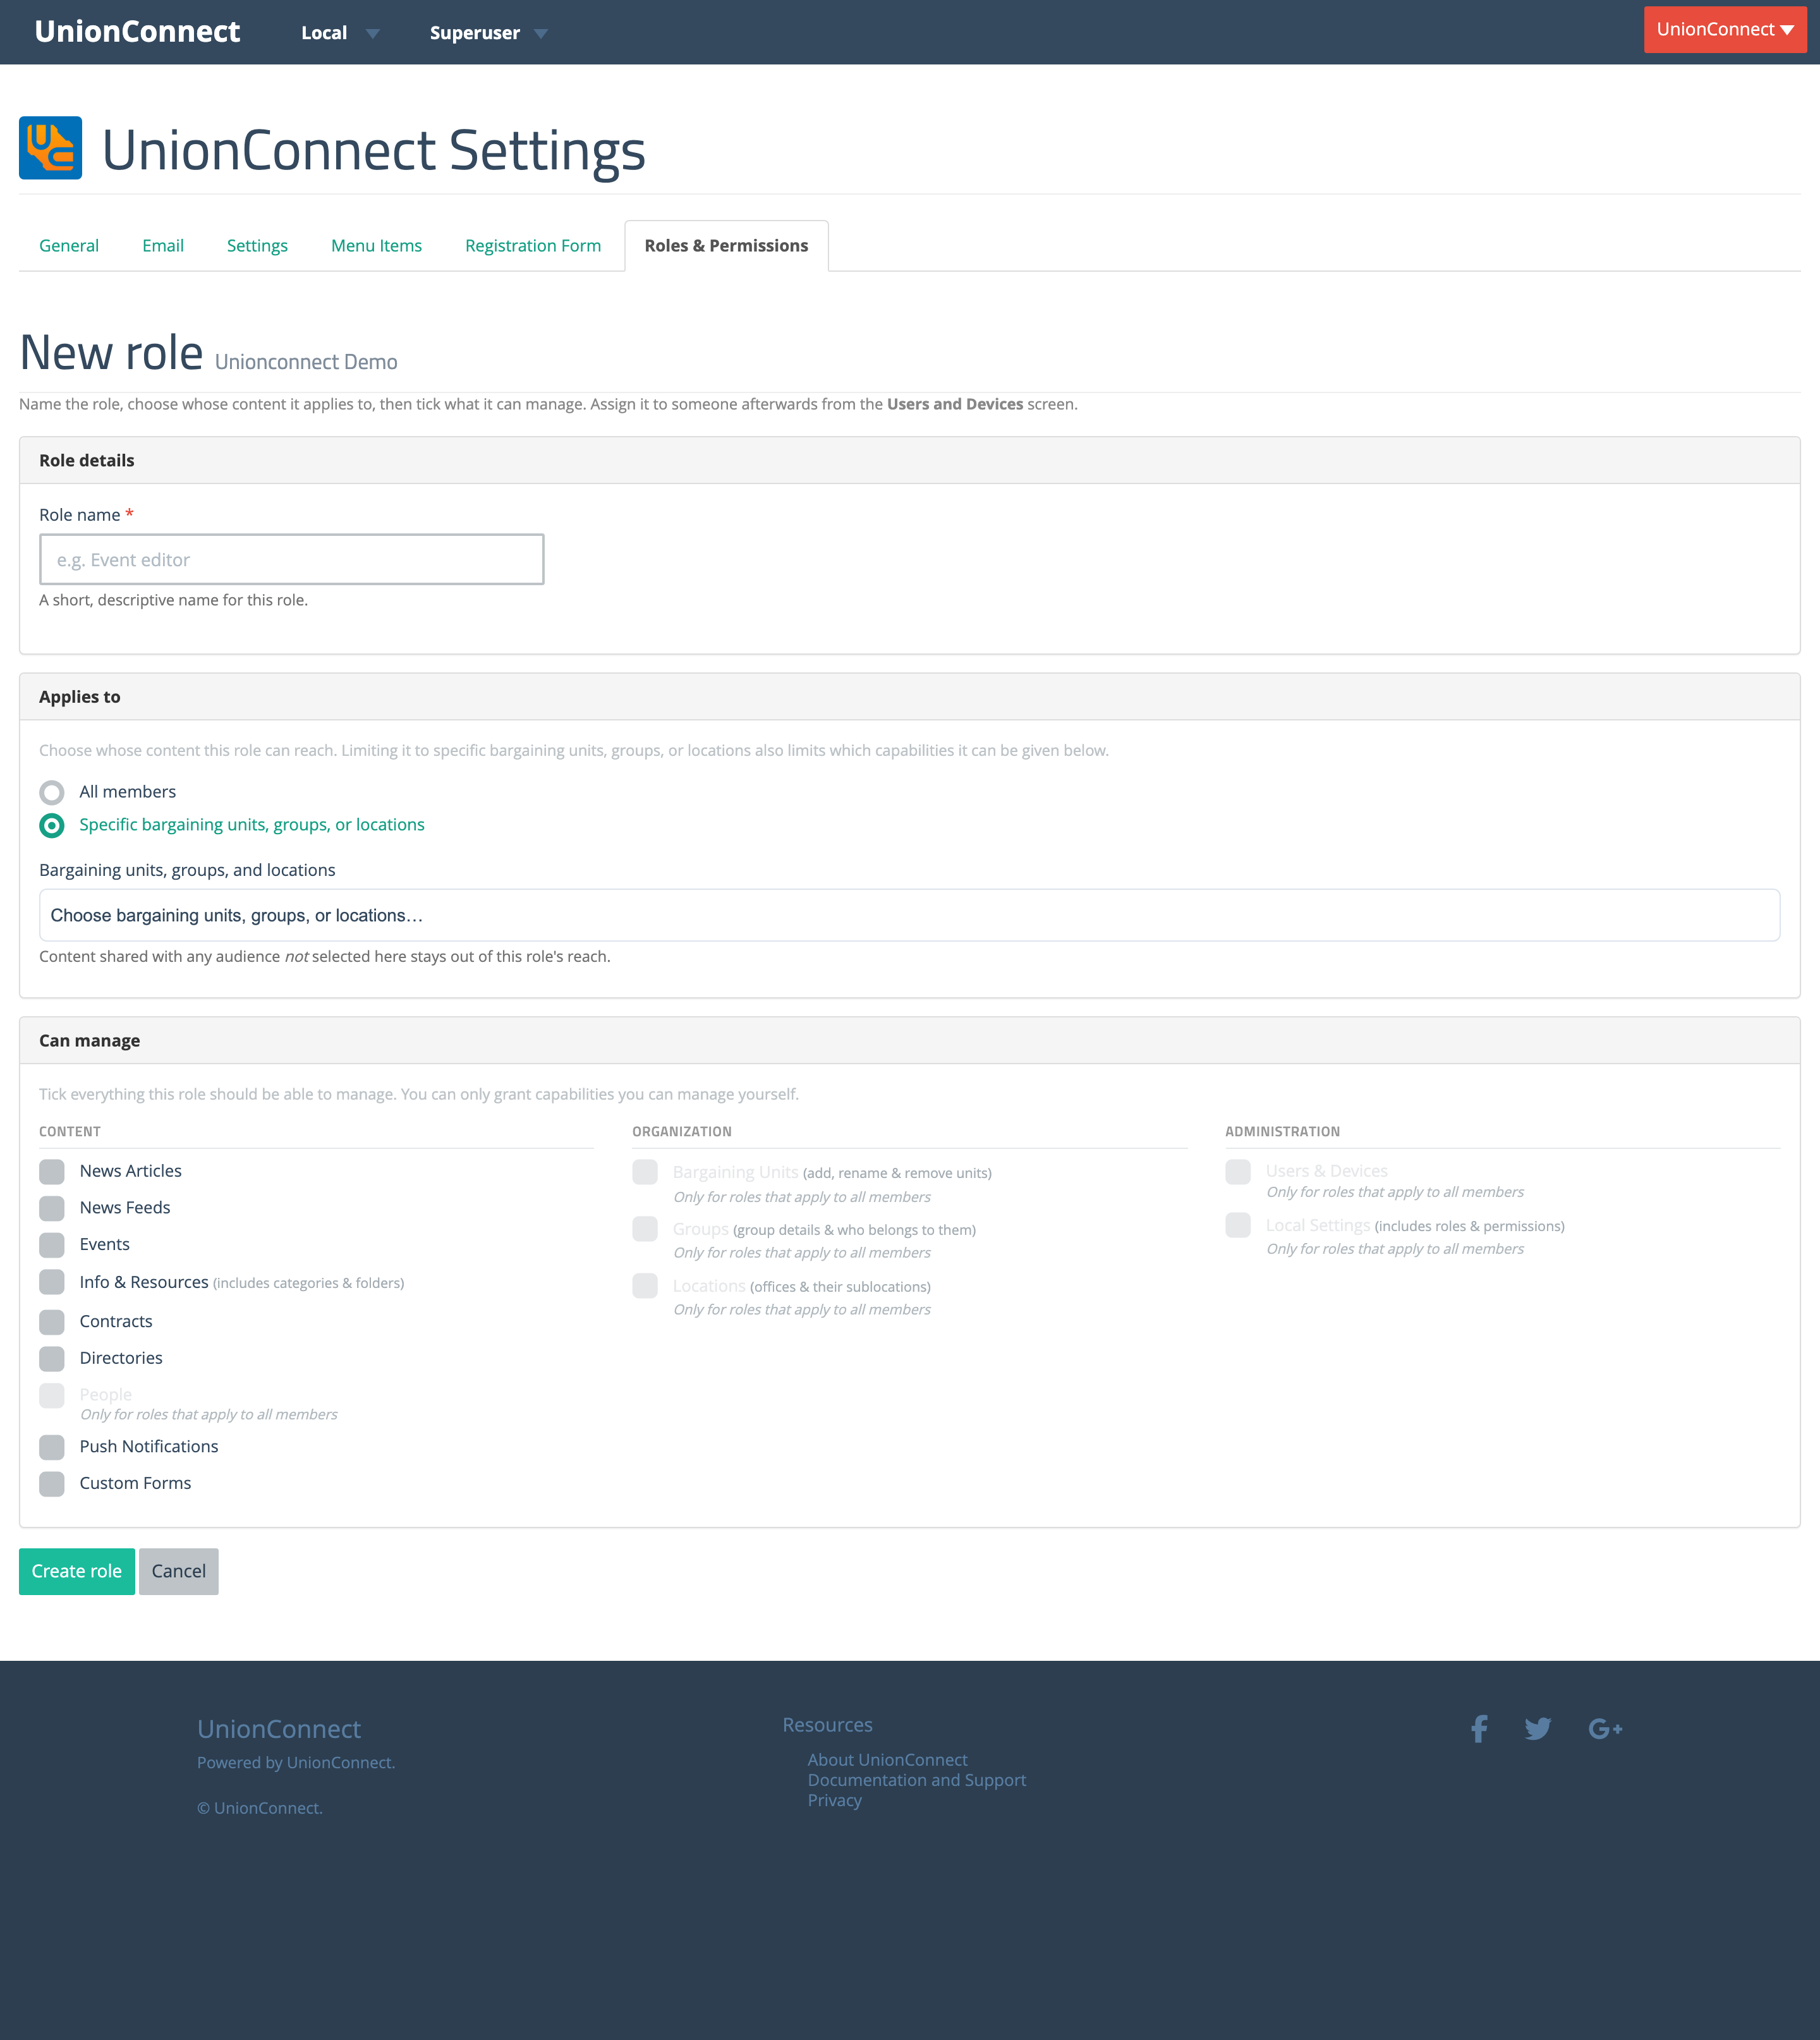Image resolution: width=1820 pixels, height=2040 pixels.
Task: Focus the Role name input field
Action: [292, 559]
